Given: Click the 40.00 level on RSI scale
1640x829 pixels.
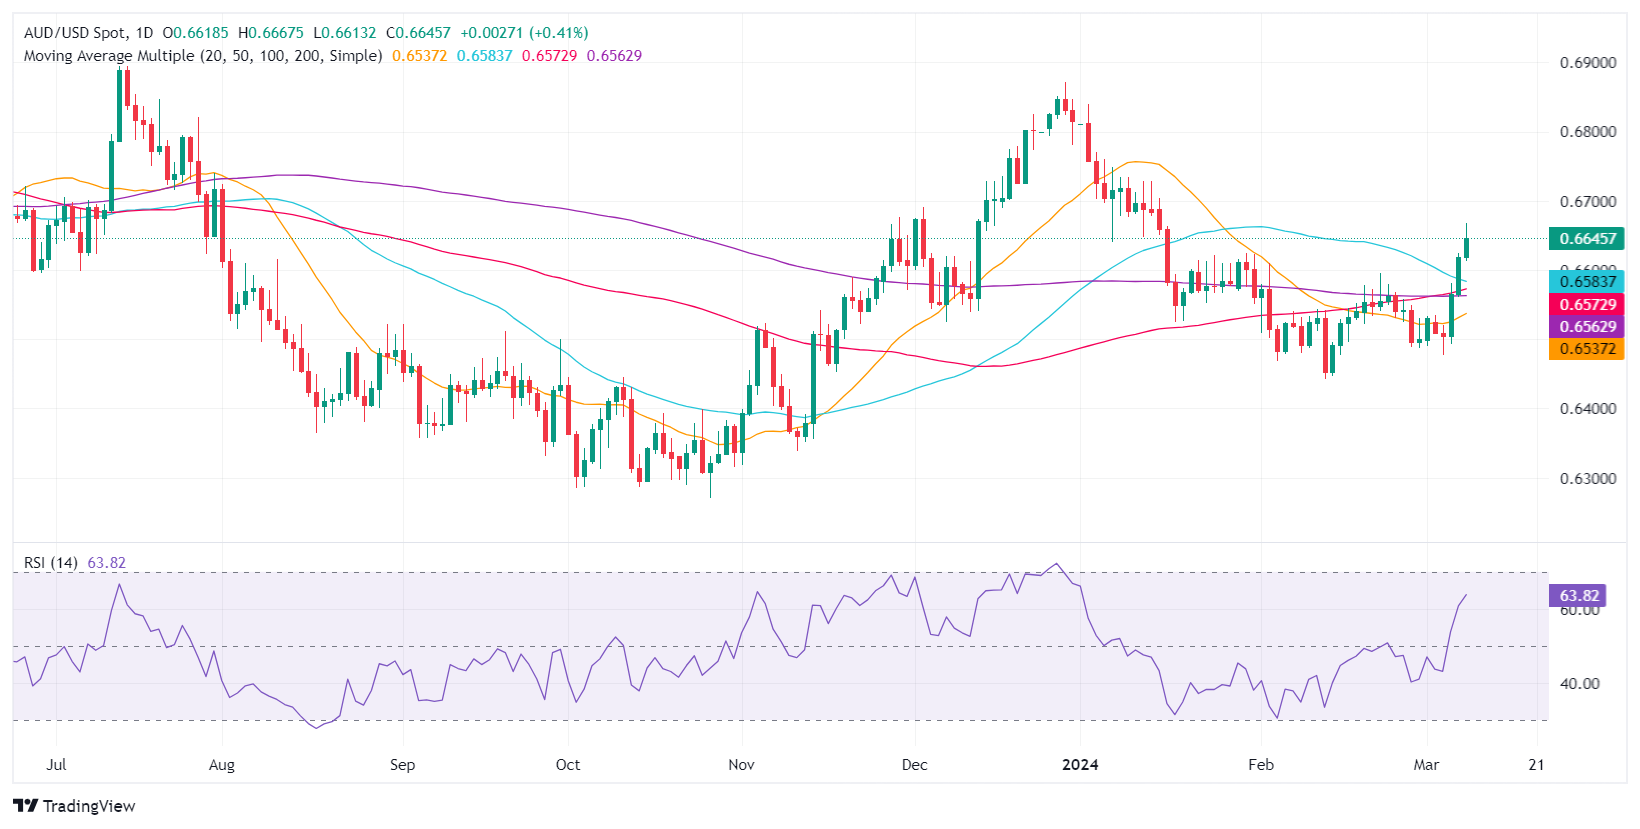Looking at the screenshot, I should [1579, 684].
